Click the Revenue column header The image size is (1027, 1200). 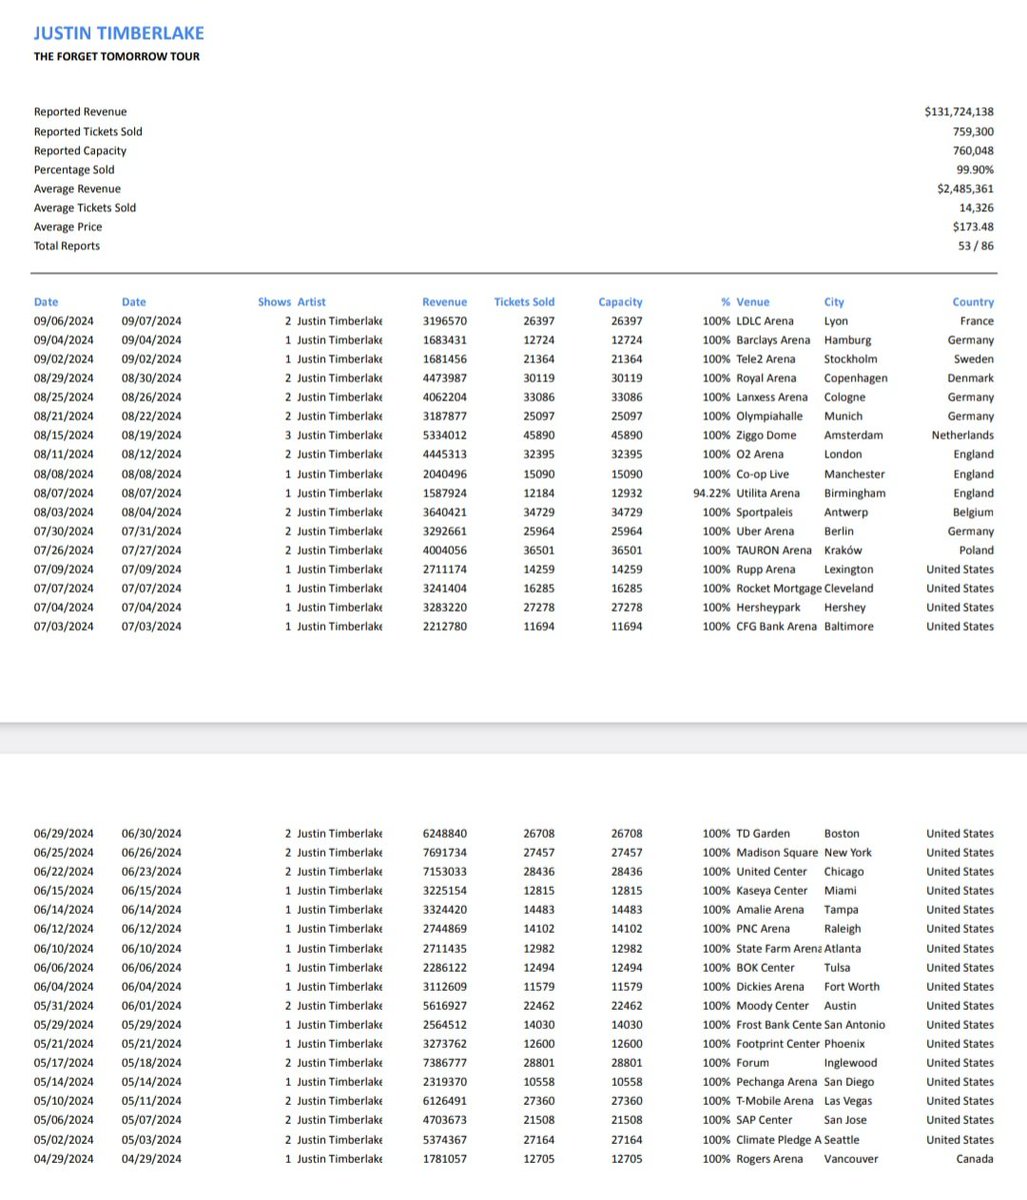click(445, 302)
